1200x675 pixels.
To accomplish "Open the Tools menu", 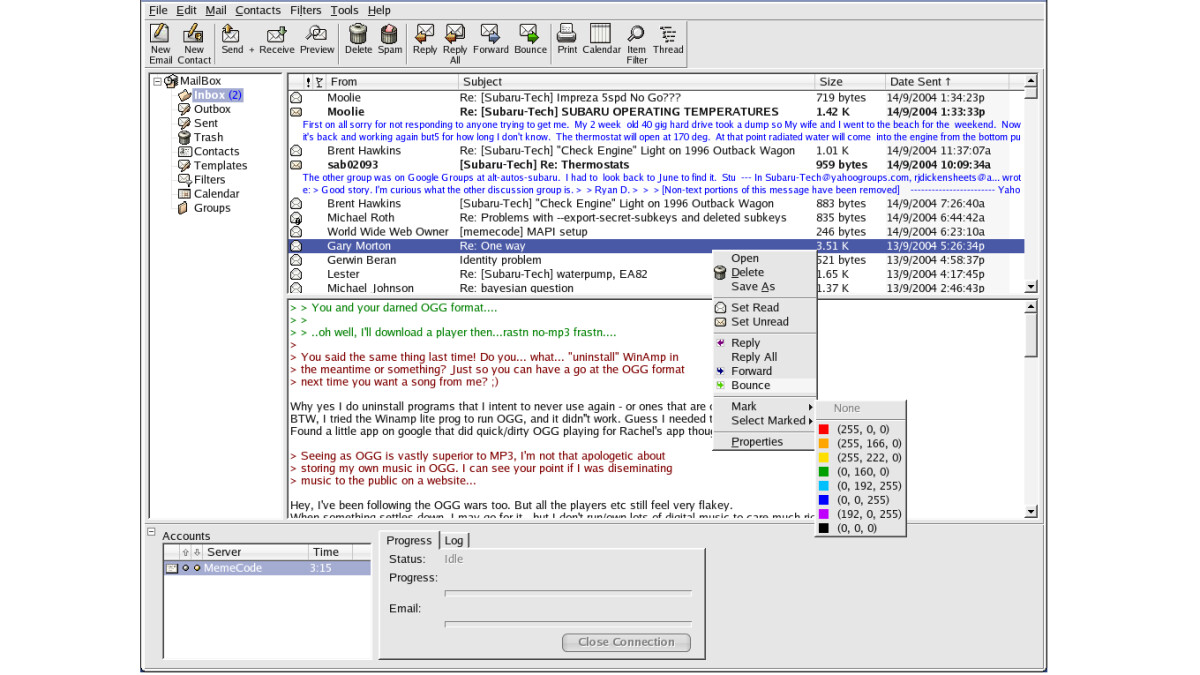I will point(344,10).
